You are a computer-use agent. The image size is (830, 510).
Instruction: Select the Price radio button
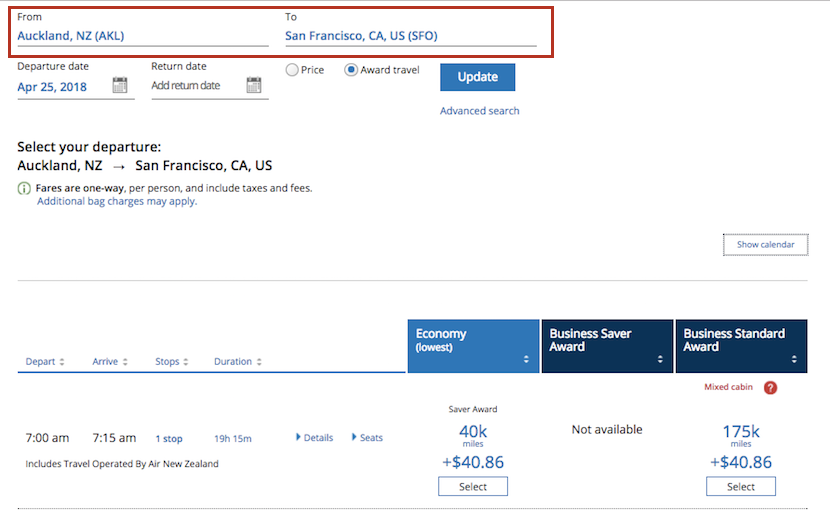292,70
